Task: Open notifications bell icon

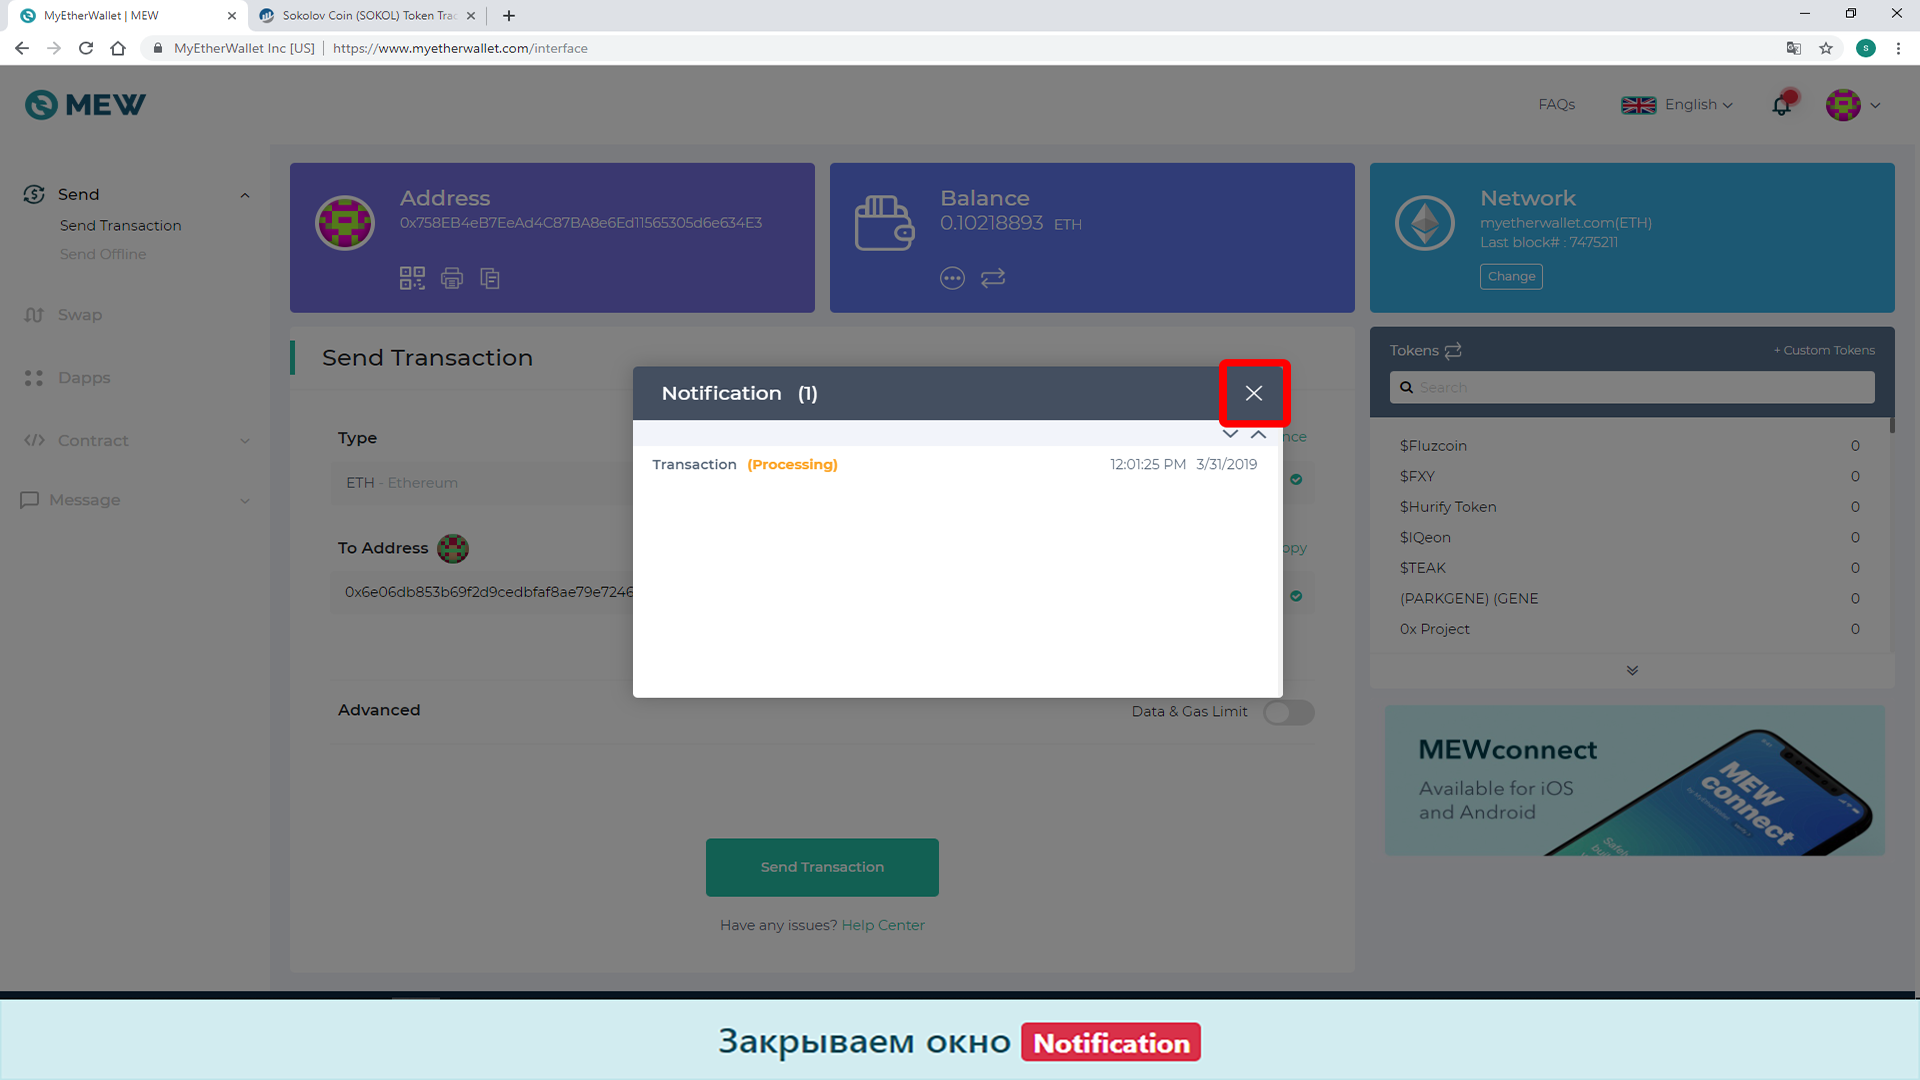Action: pos(1783,104)
